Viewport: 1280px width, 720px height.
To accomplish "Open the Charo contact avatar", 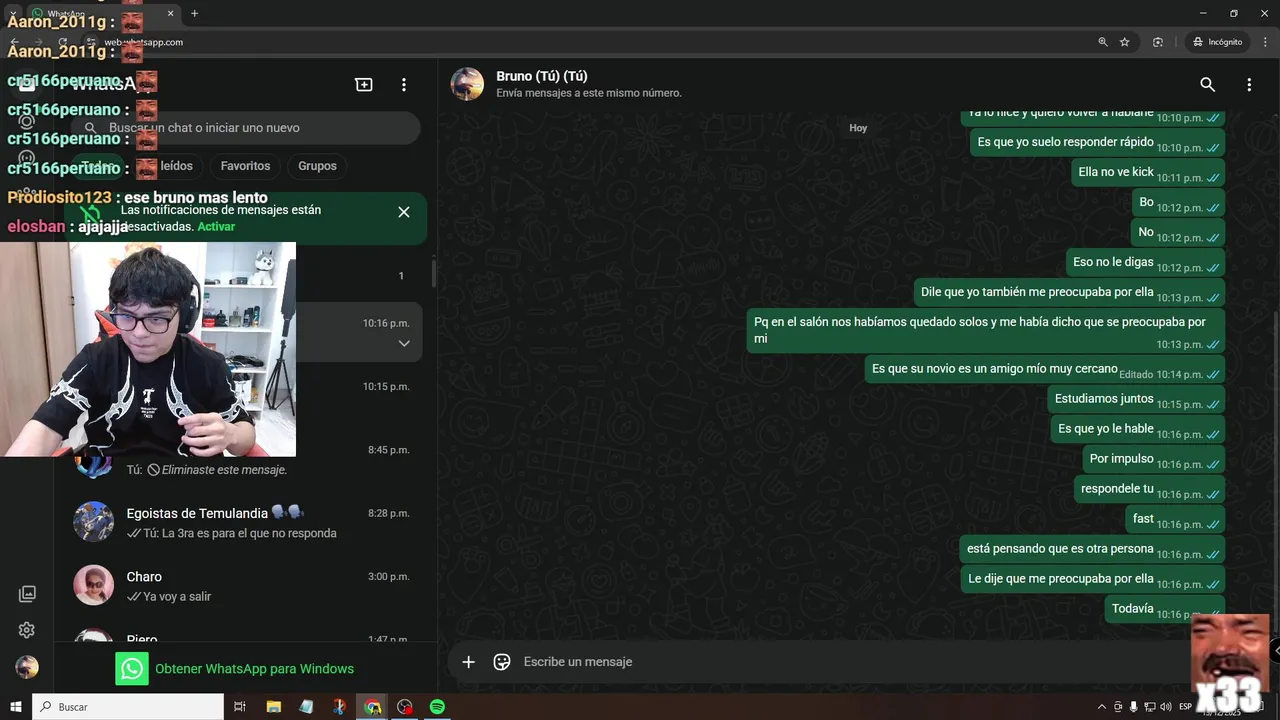I will pos(94,585).
